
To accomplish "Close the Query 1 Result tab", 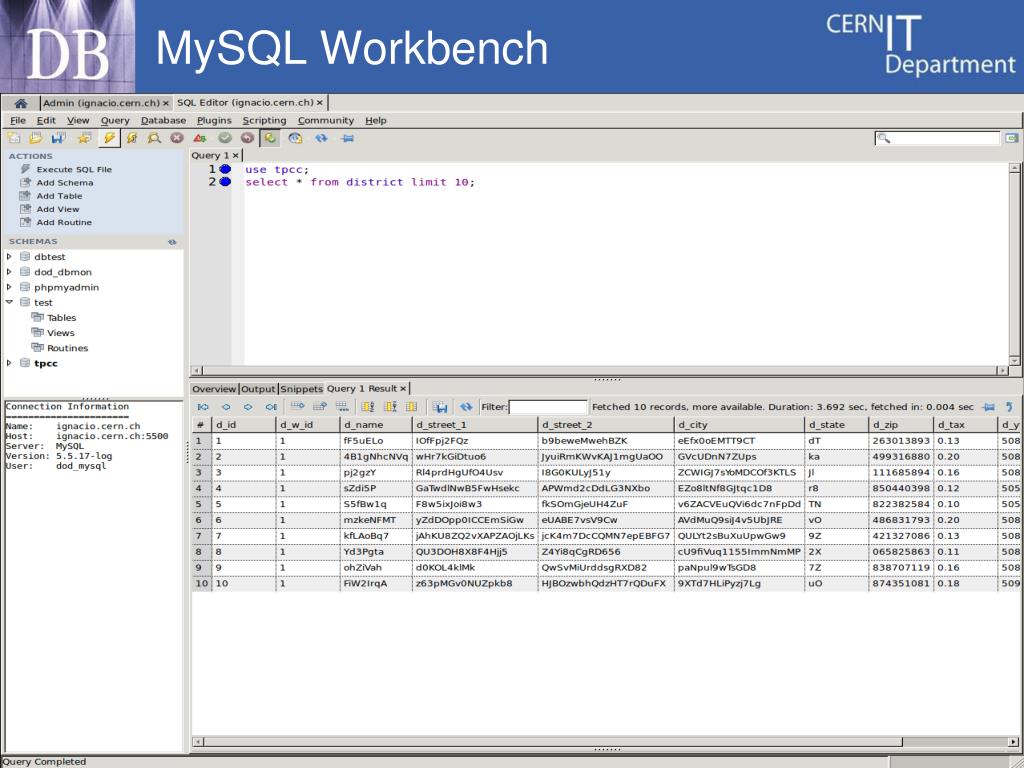I will 403,389.
